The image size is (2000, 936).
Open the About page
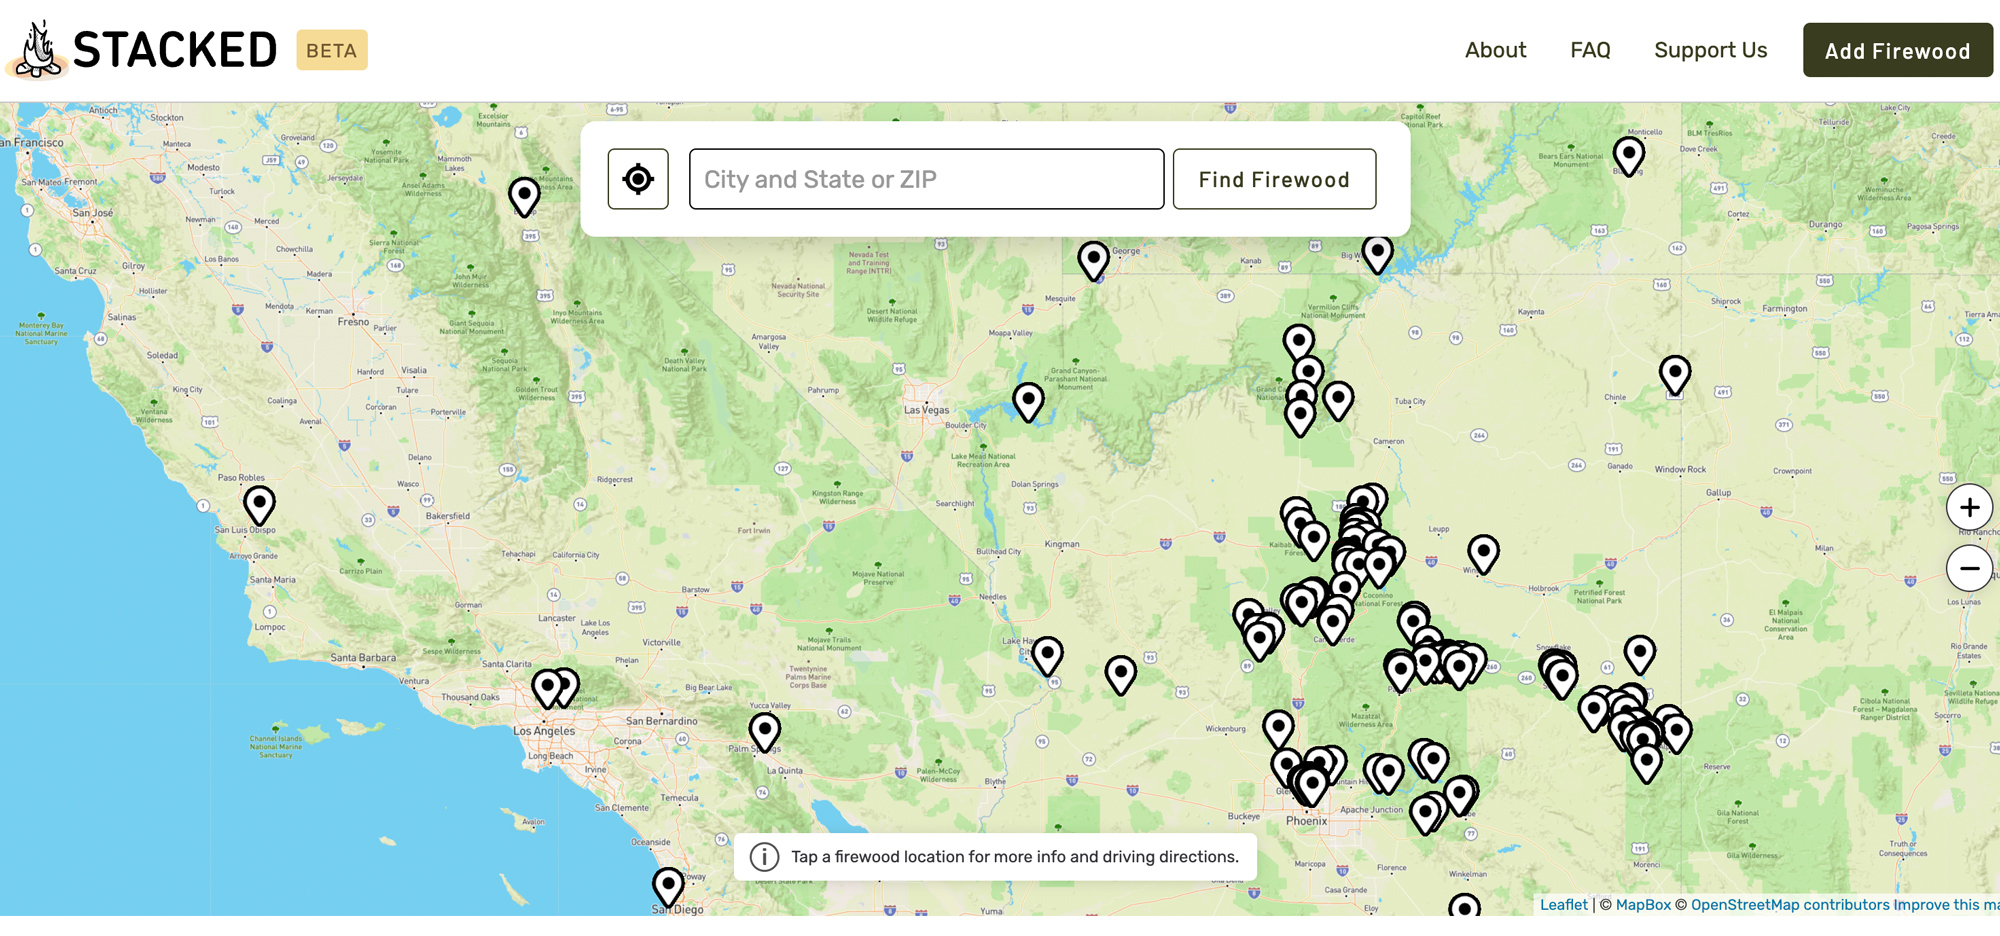tap(1495, 50)
